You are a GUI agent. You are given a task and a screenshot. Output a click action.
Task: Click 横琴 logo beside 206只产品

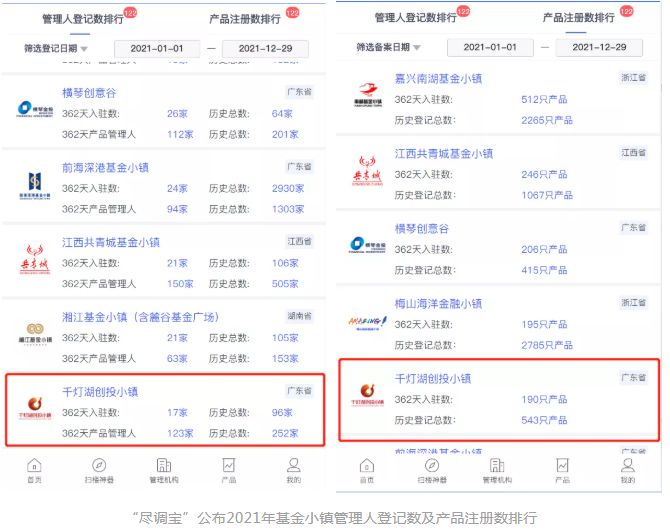point(367,245)
